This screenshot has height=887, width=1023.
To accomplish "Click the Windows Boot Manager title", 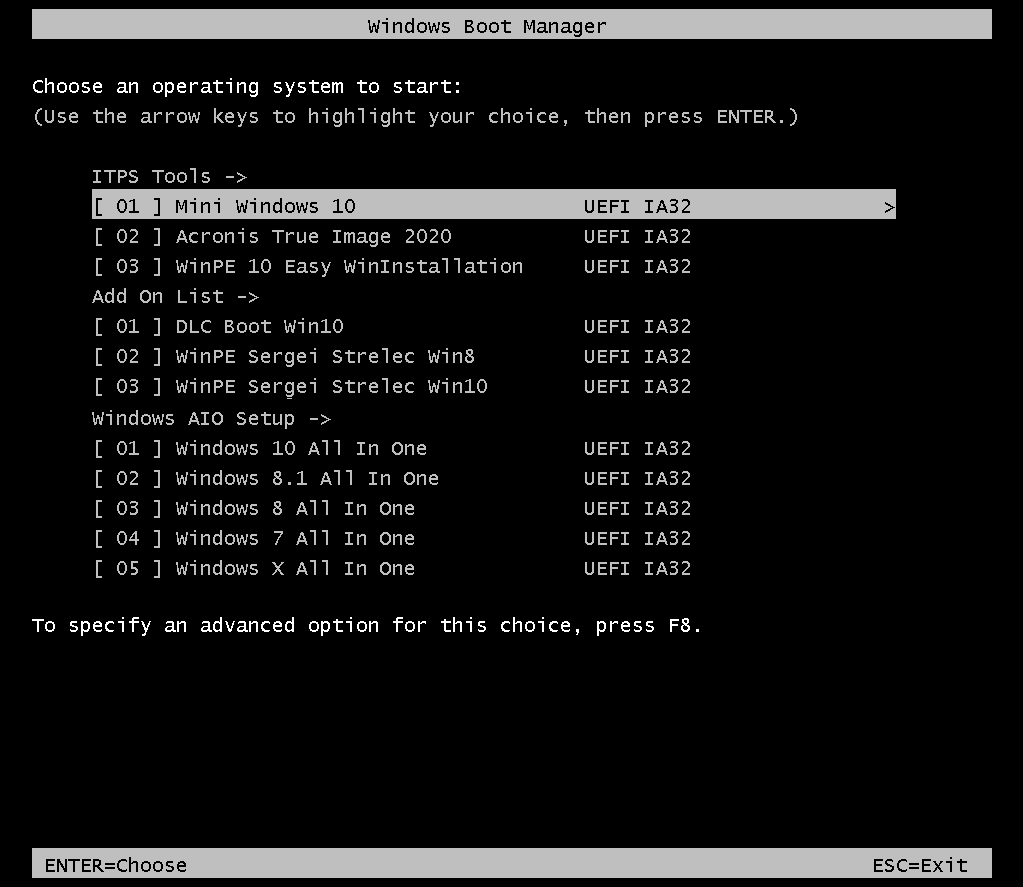I will click(487, 26).
